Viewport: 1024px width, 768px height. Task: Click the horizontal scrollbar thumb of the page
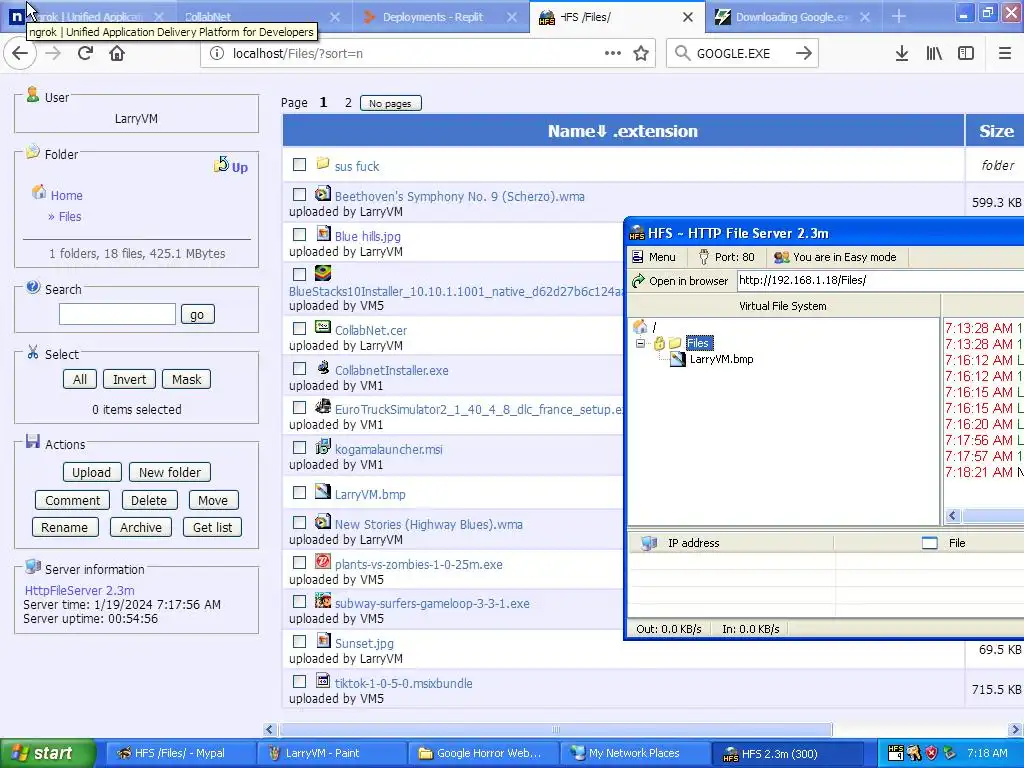coord(556,729)
